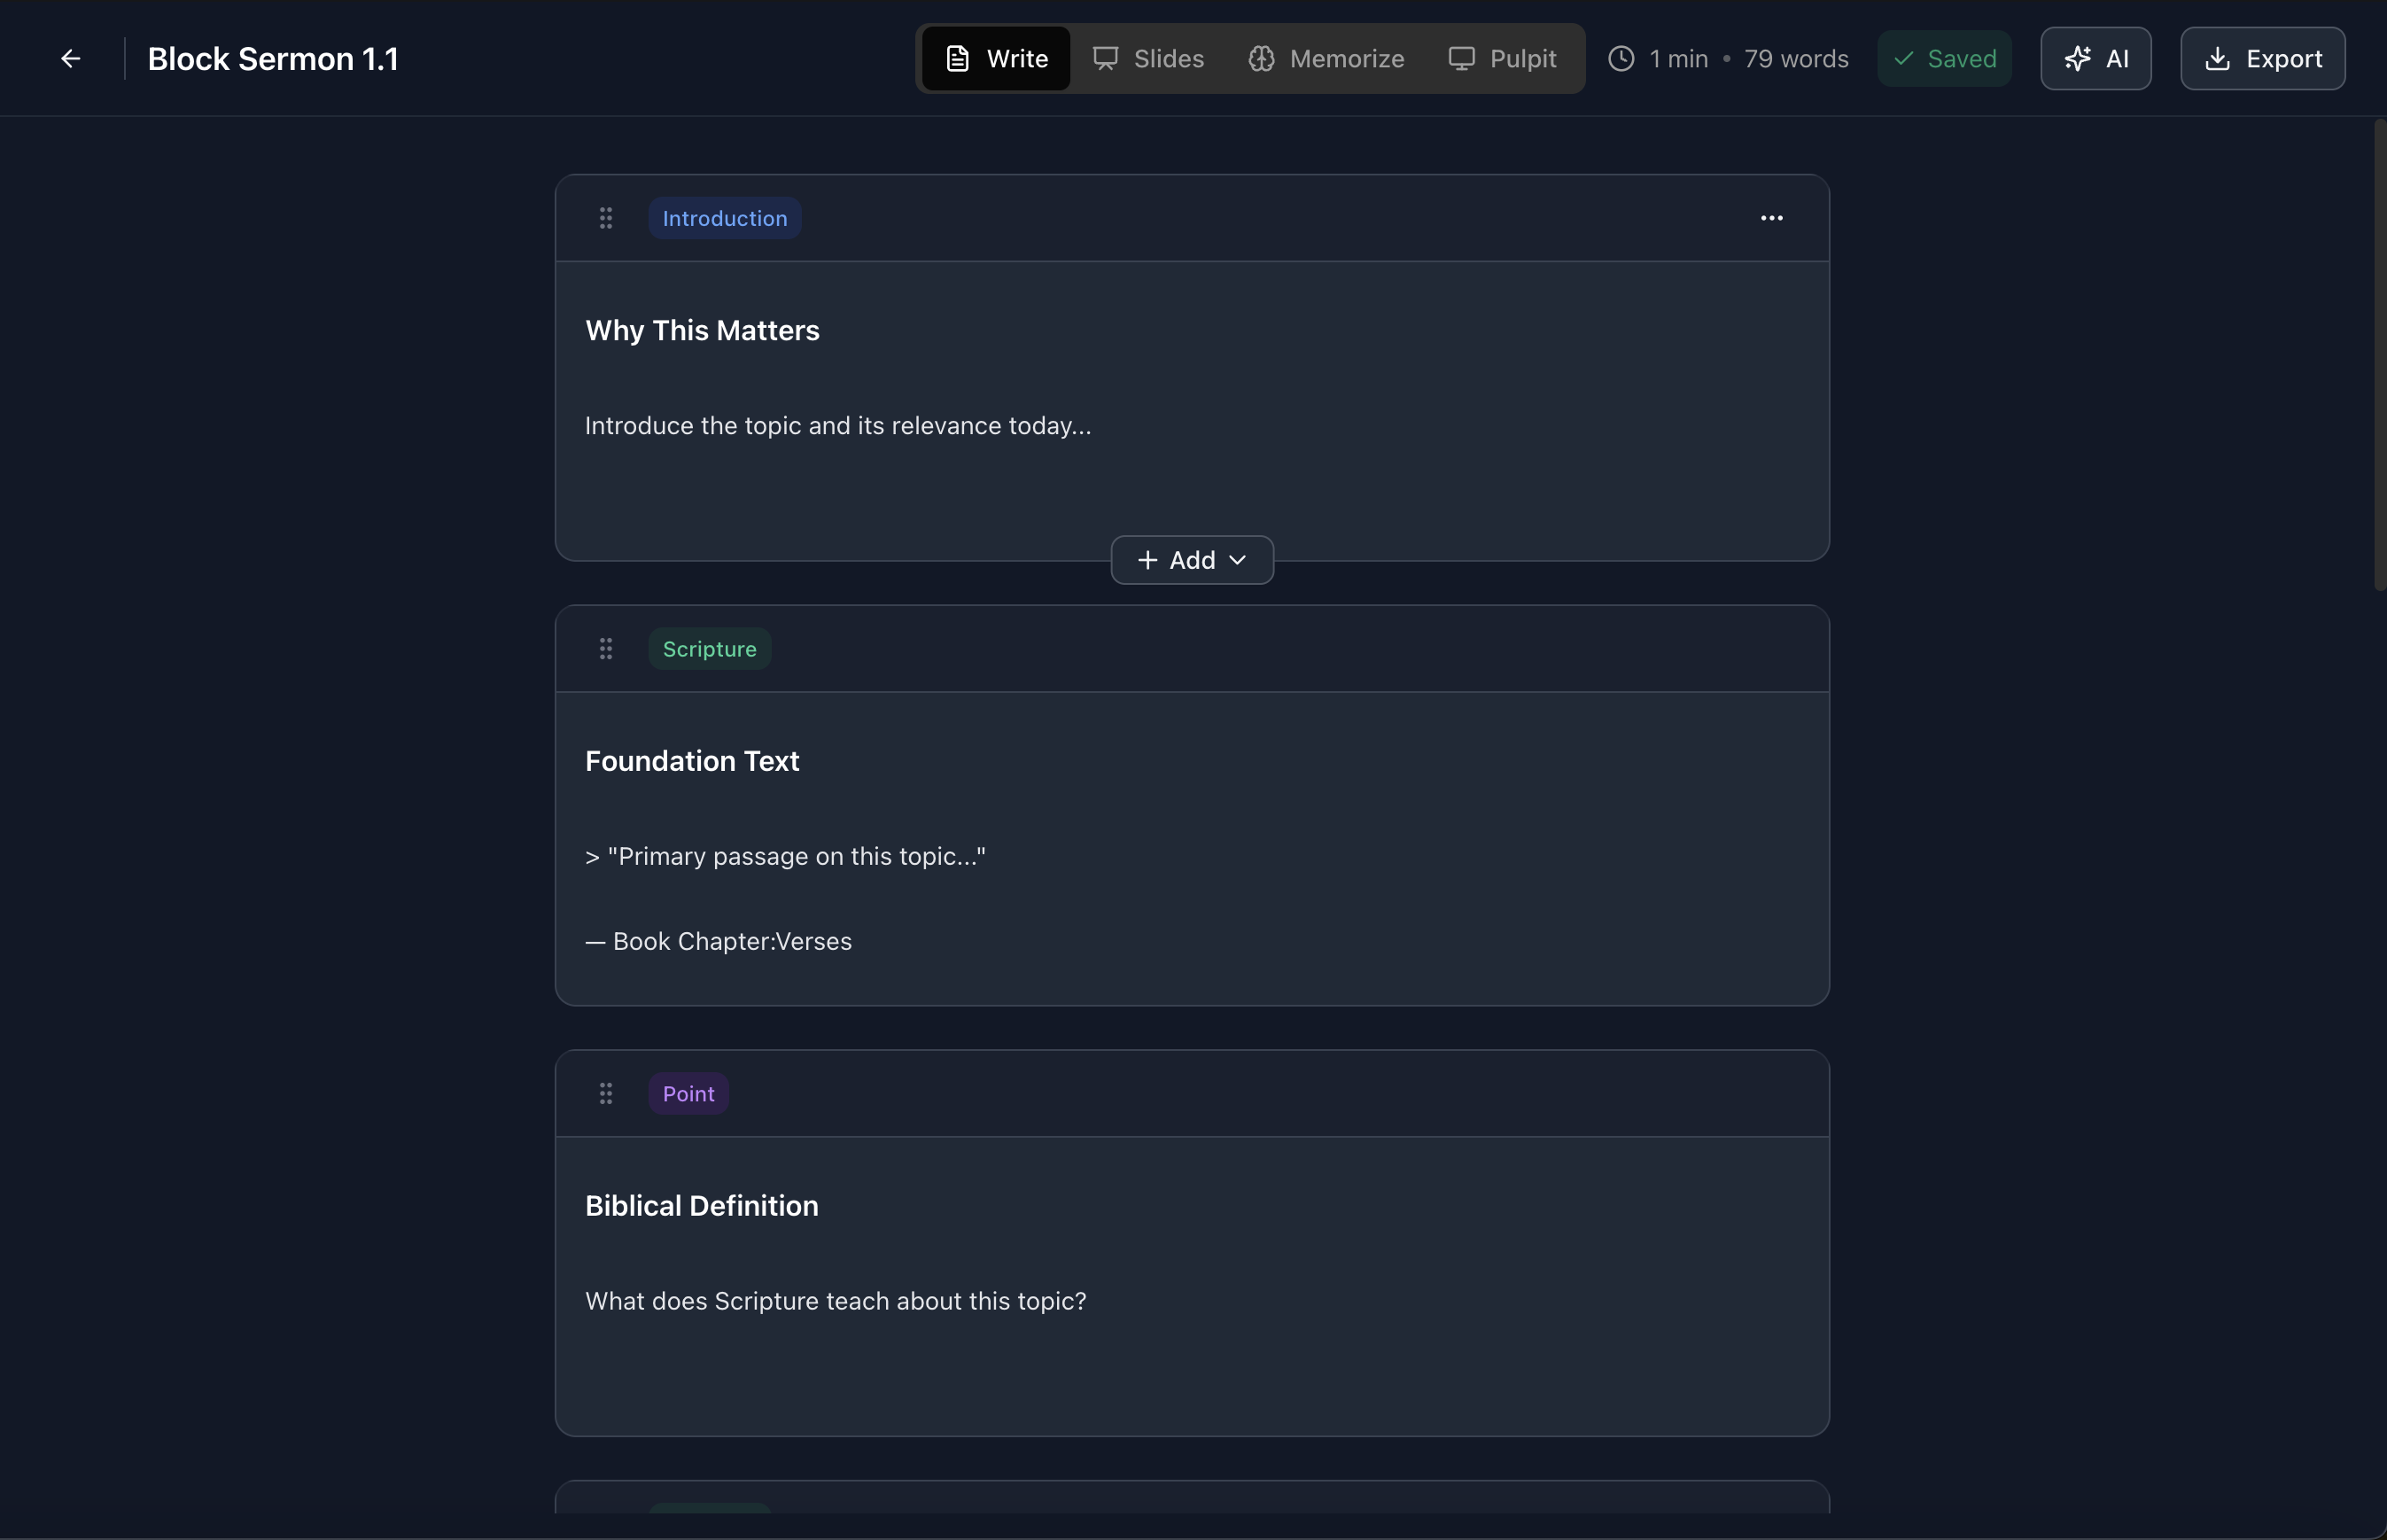Click the Why This Matters heading text
Image resolution: width=2387 pixels, height=1540 pixels.
click(x=701, y=330)
